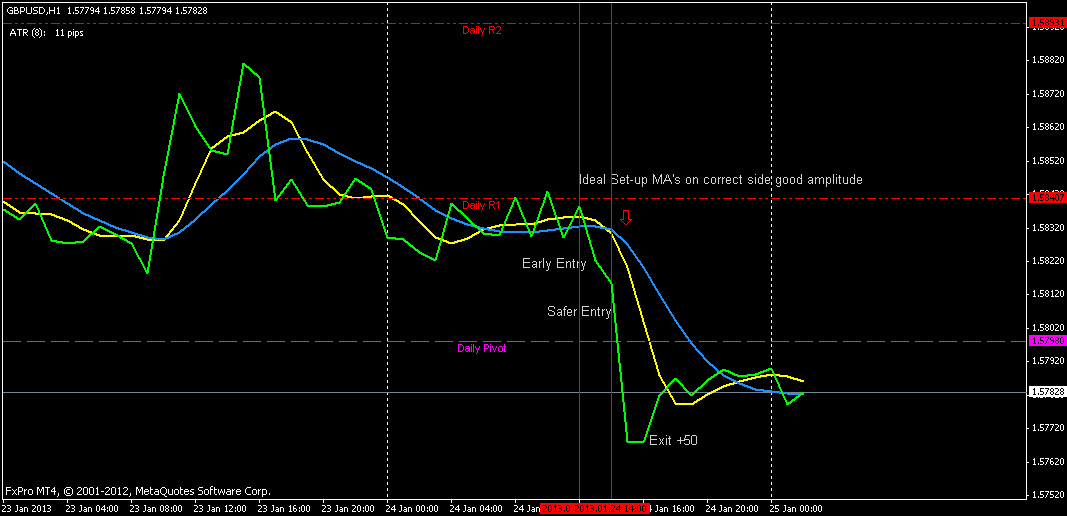
Task: Click the ATR (8) indicator label
Action: tap(46, 32)
